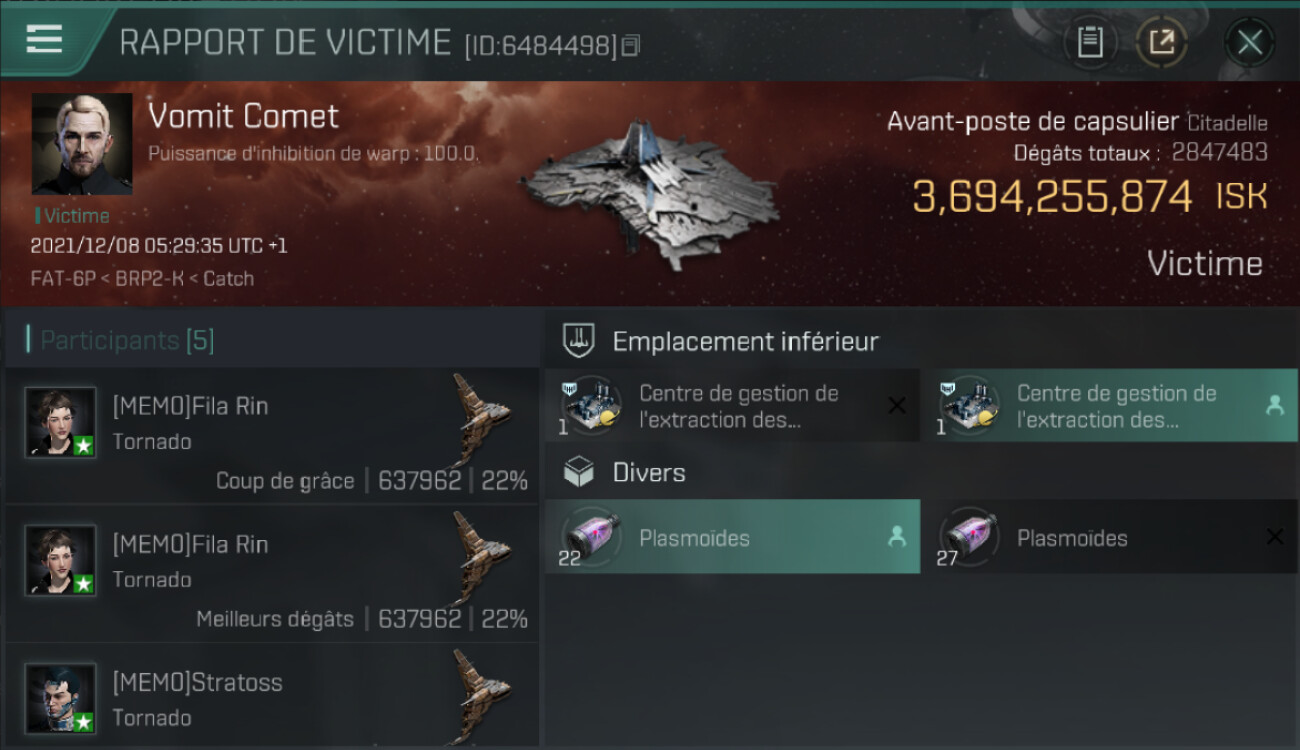Click the share export icon
1300x750 pixels.
pyautogui.click(x=1161, y=42)
